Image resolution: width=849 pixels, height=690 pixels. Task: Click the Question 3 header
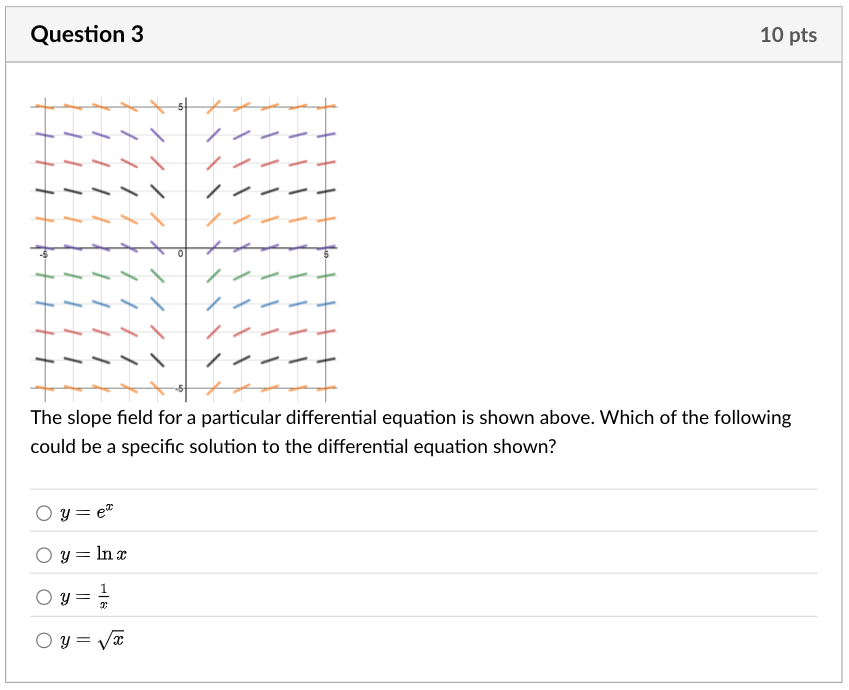(89, 33)
